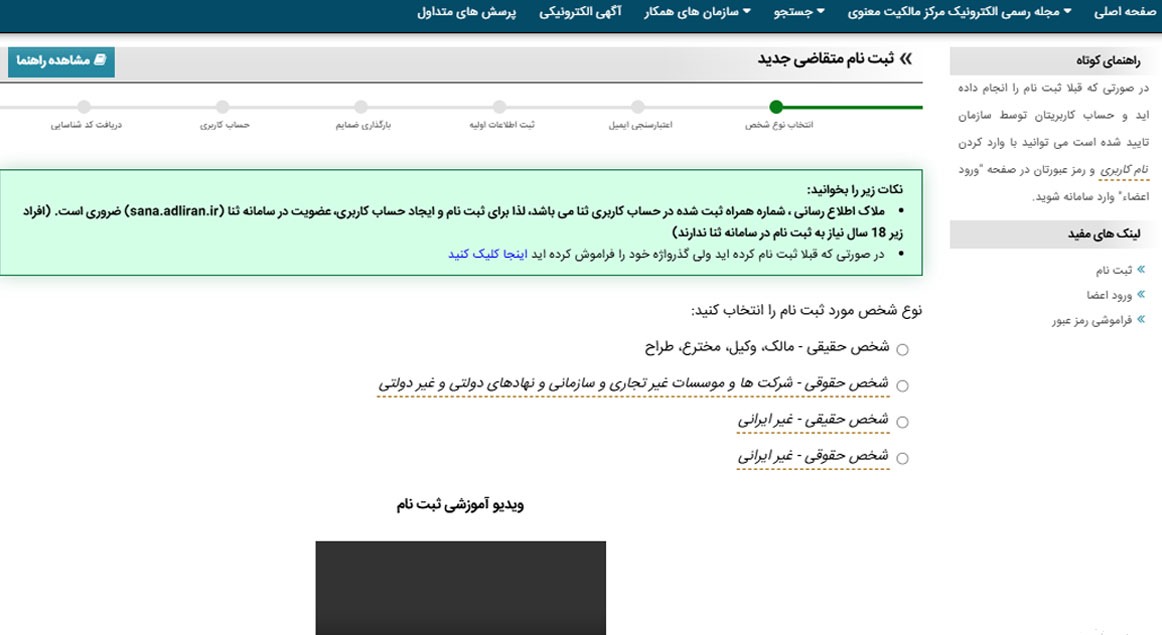
Task: Expand the مجله رسمی الکترونیک dropdown menu
Action: (960, 12)
